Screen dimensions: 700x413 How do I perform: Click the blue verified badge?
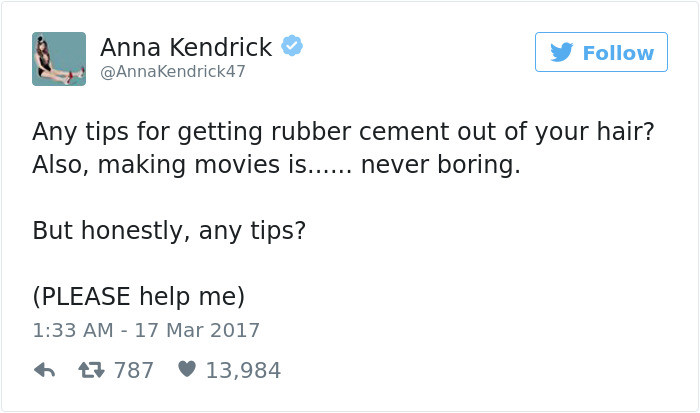point(292,47)
